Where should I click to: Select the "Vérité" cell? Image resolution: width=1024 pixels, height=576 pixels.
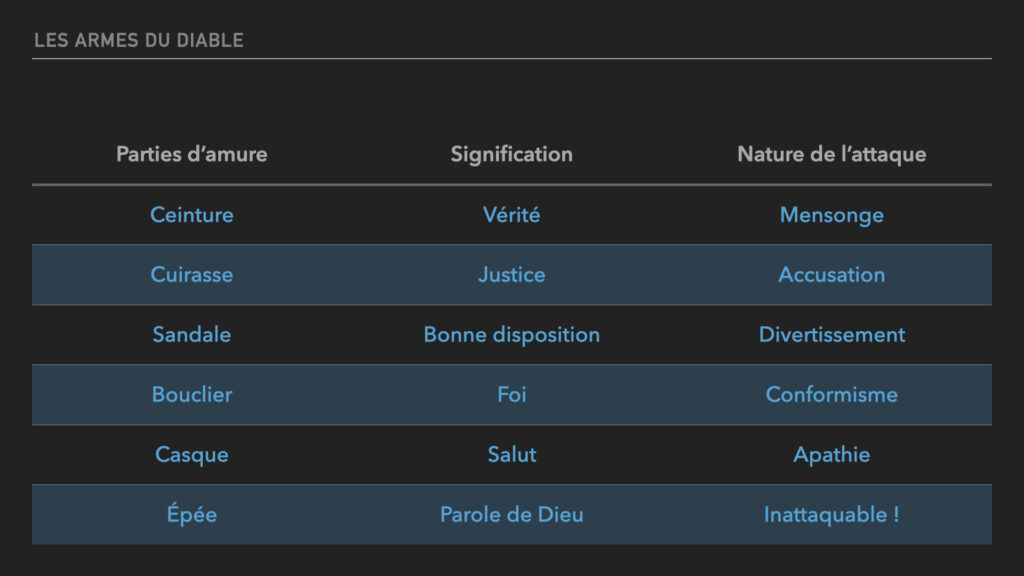tap(511, 214)
